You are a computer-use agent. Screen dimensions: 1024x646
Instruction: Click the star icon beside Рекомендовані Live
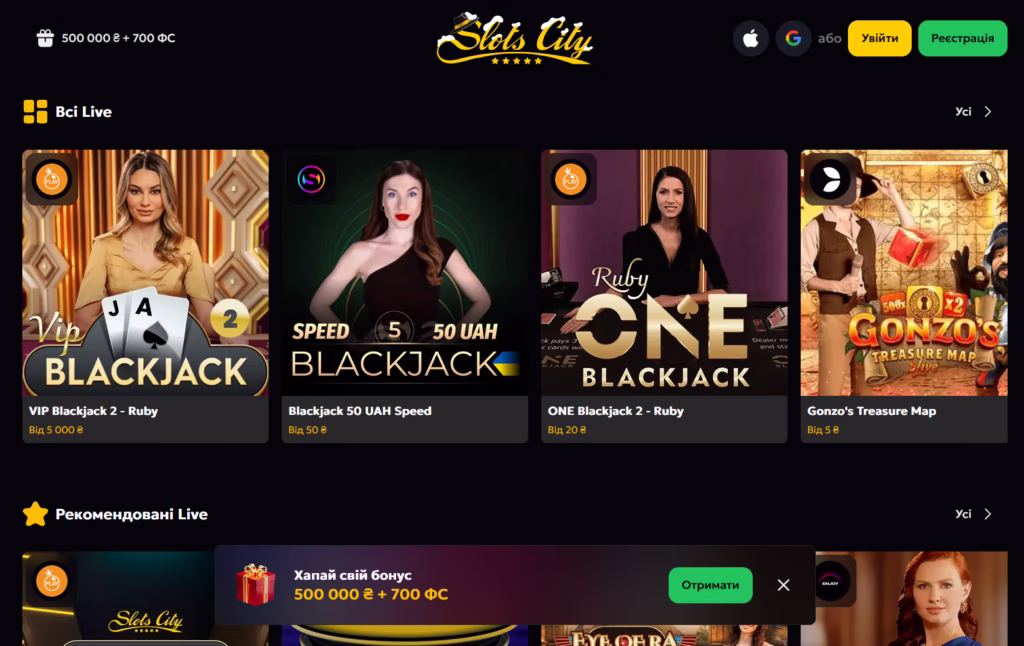tap(35, 514)
